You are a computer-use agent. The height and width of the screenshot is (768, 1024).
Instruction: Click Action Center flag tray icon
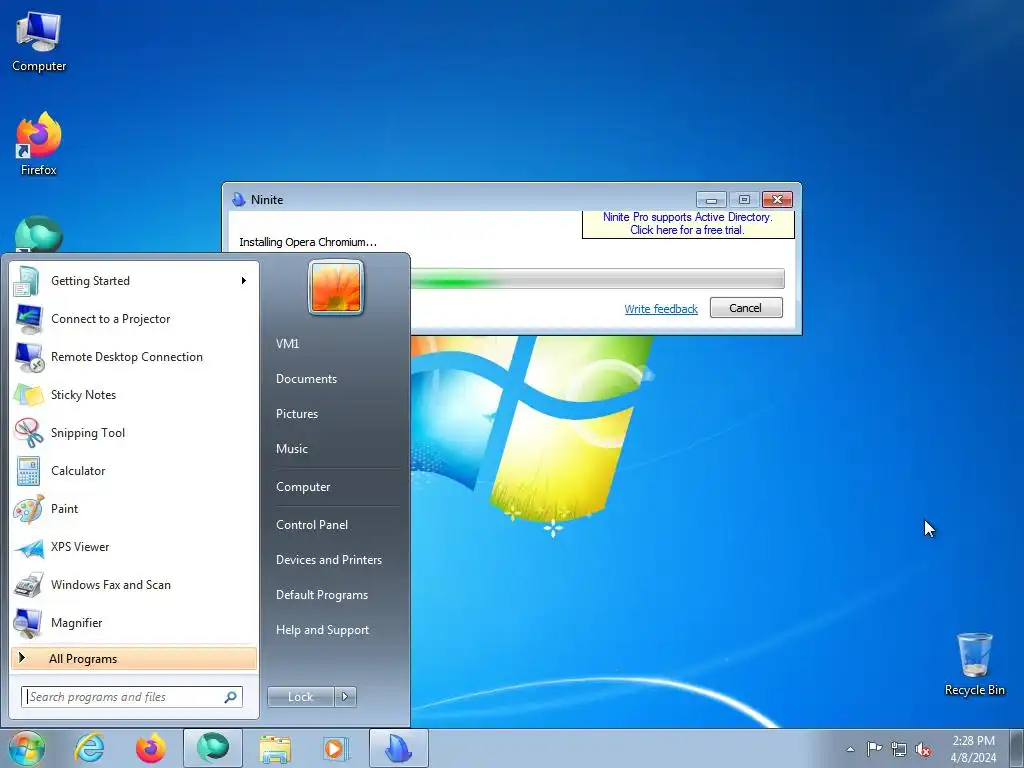pyautogui.click(x=874, y=748)
